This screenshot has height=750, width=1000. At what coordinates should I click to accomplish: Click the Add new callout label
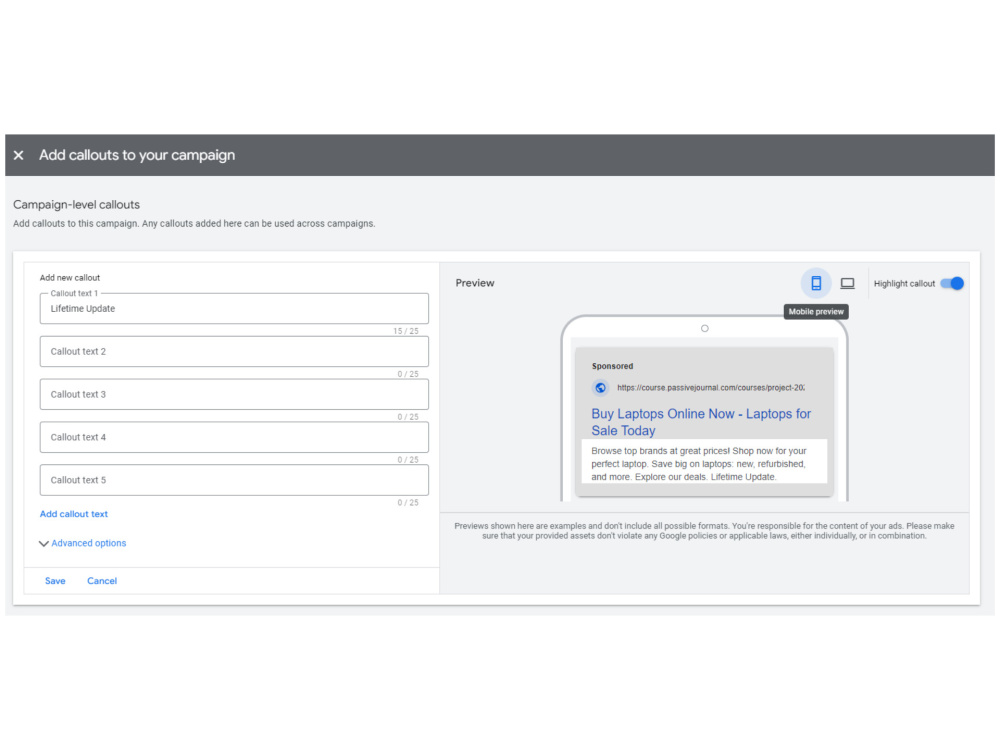click(x=70, y=277)
